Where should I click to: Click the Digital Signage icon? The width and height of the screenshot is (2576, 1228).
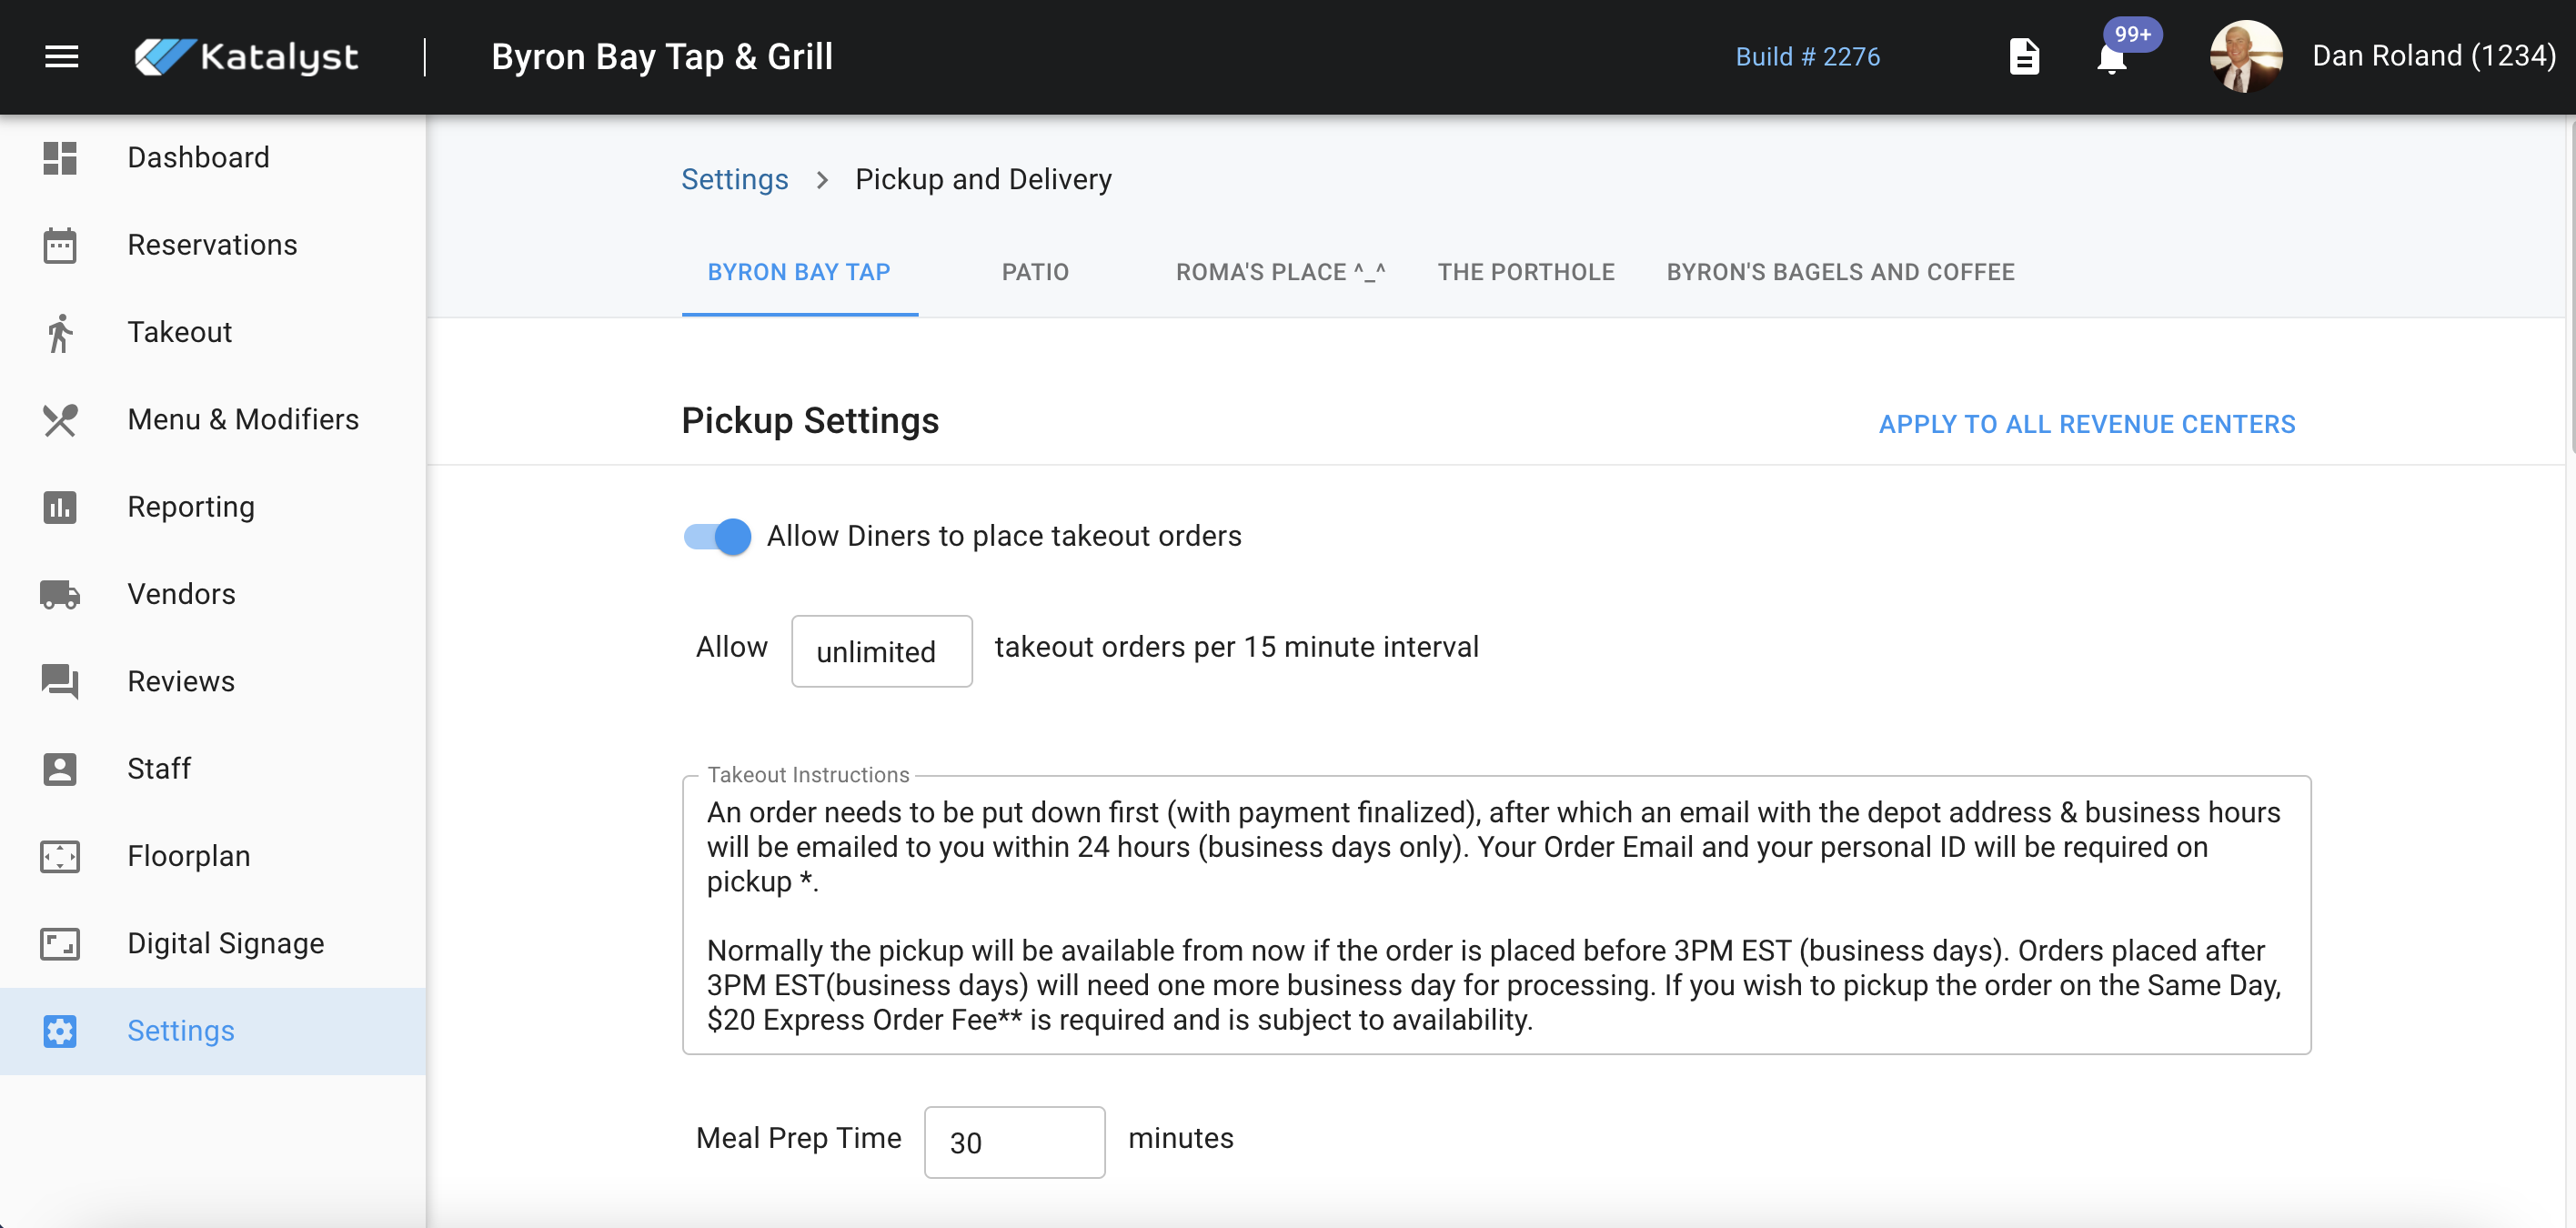(x=60, y=943)
